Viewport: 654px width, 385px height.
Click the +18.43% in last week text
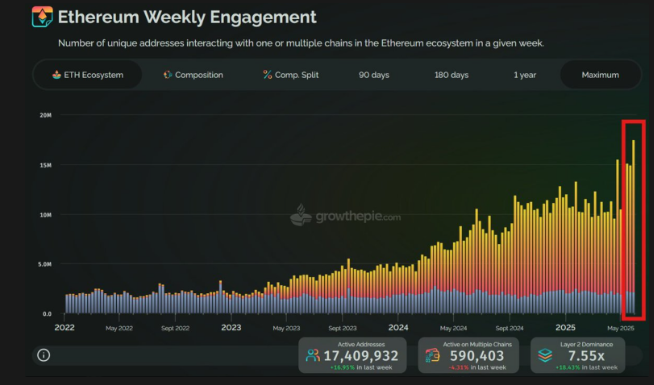(586, 367)
